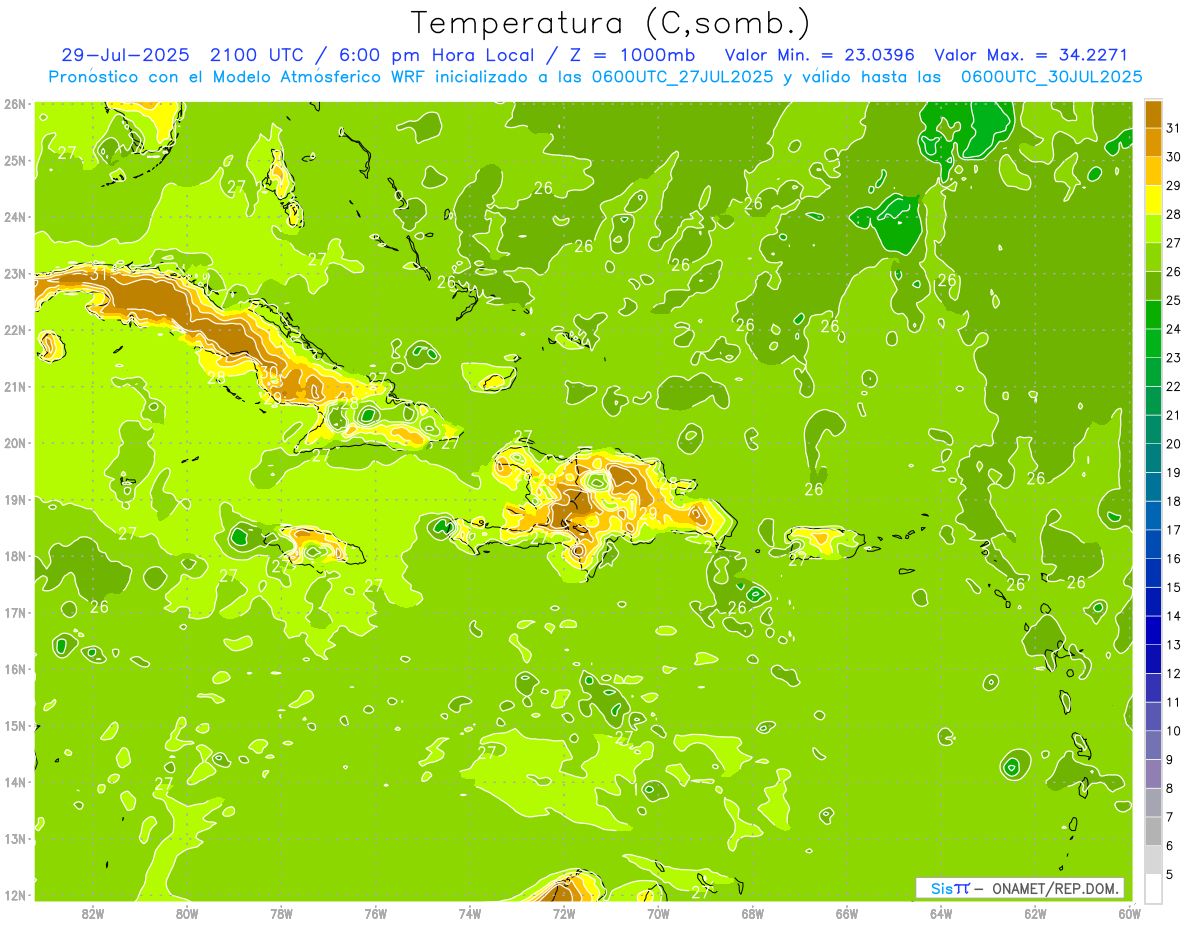Click the brown swatch above 31 on scale
This screenshot has width=1200, height=927.
(1153, 115)
